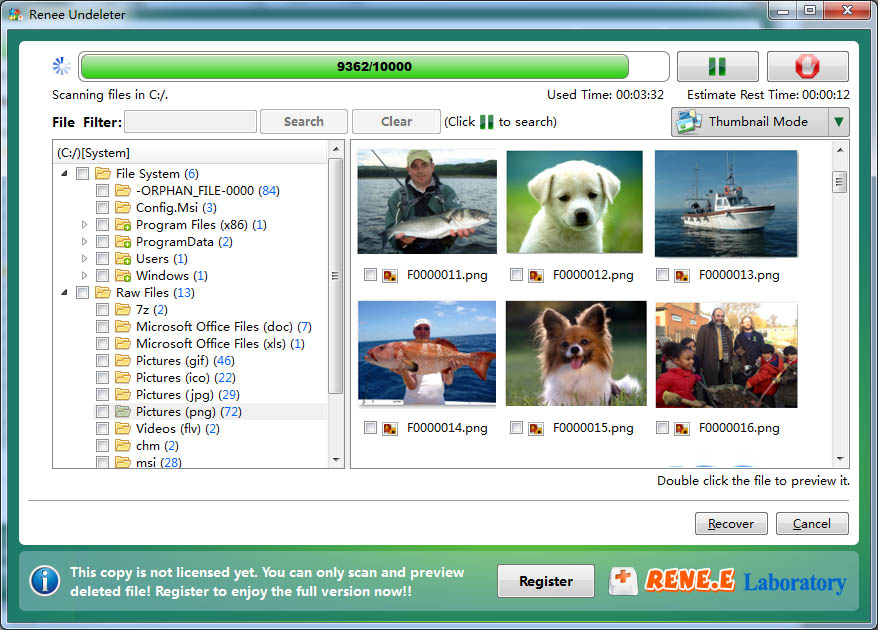878x630 pixels.
Task: Click the file type icon of F0000014.png
Action: (x=390, y=428)
